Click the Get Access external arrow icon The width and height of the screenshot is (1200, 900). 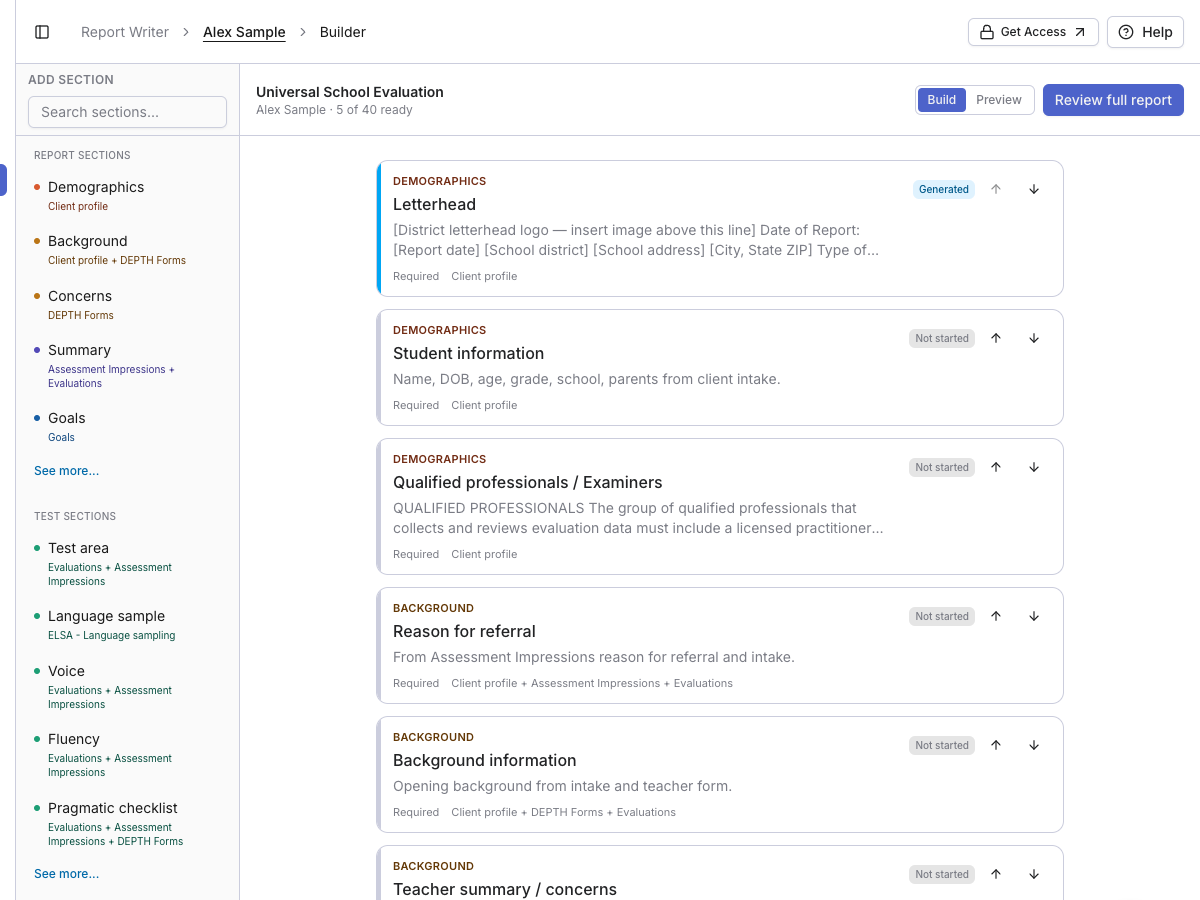[x=1080, y=32]
